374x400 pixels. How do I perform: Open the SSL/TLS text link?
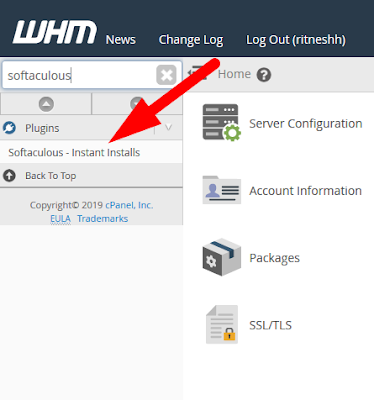point(270,325)
